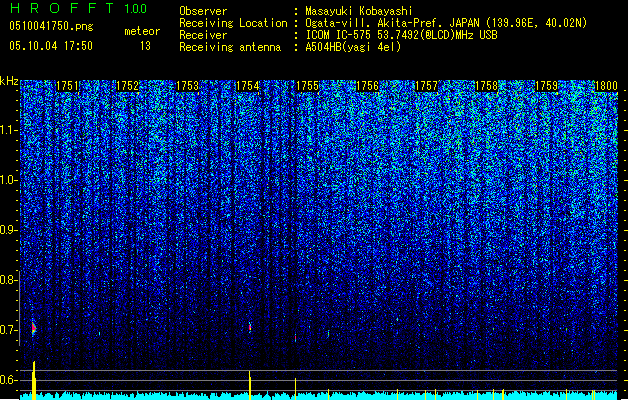This screenshot has height=400, width=629.
Task: Click the 0.6 kHz axis label
Action: [x=8, y=380]
